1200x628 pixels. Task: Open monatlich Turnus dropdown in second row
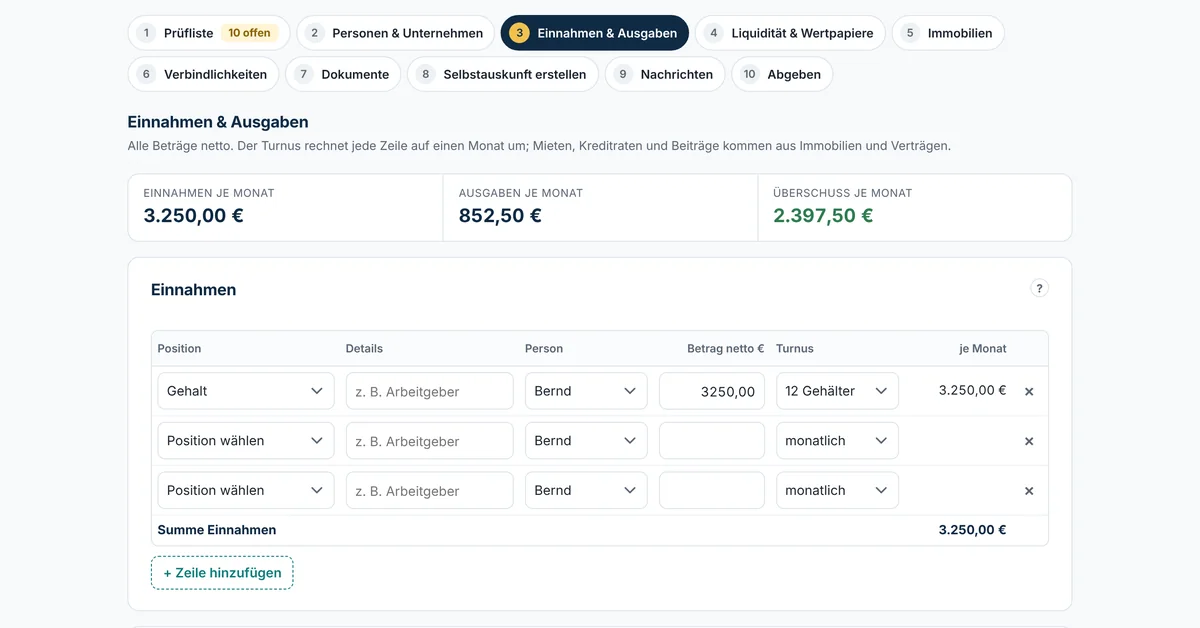[837, 441]
